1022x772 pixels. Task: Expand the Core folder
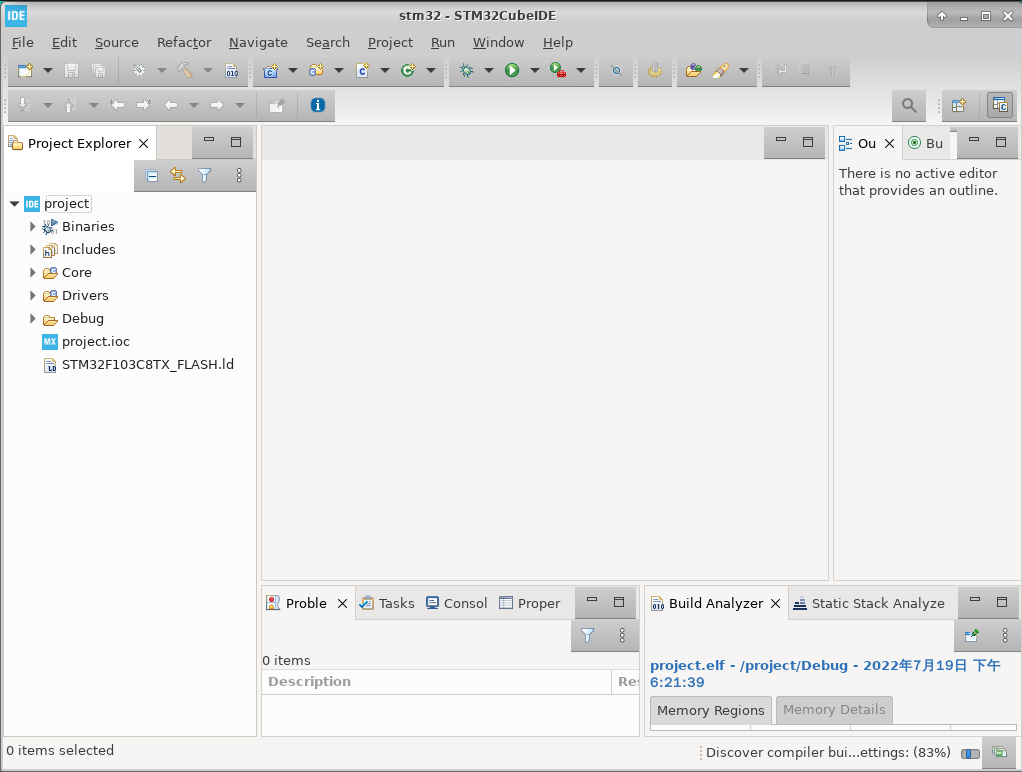tap(33, 273)
